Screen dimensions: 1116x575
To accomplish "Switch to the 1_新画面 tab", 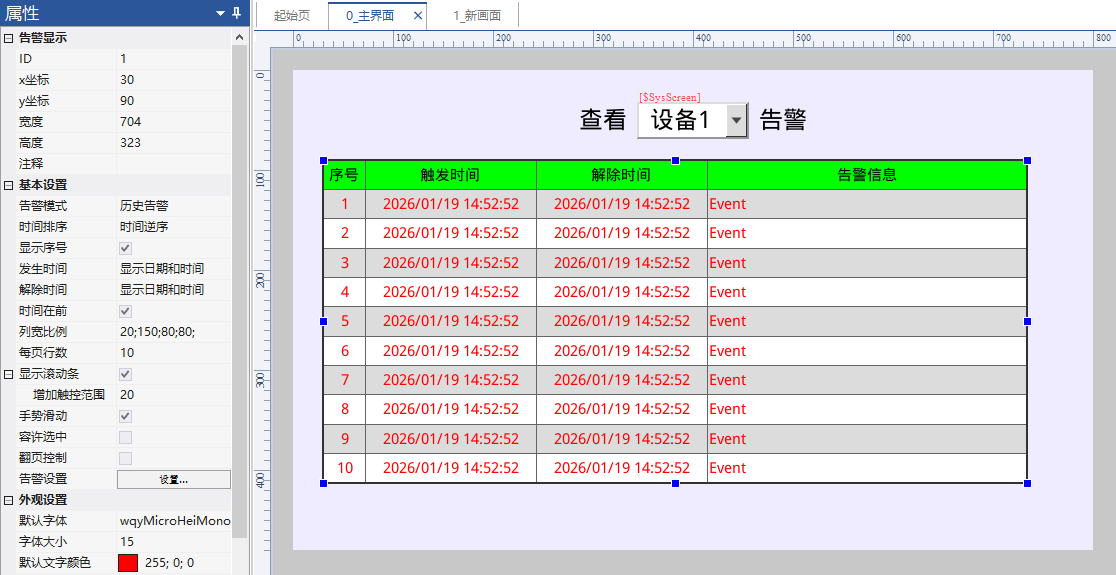I will click(476, 16).
